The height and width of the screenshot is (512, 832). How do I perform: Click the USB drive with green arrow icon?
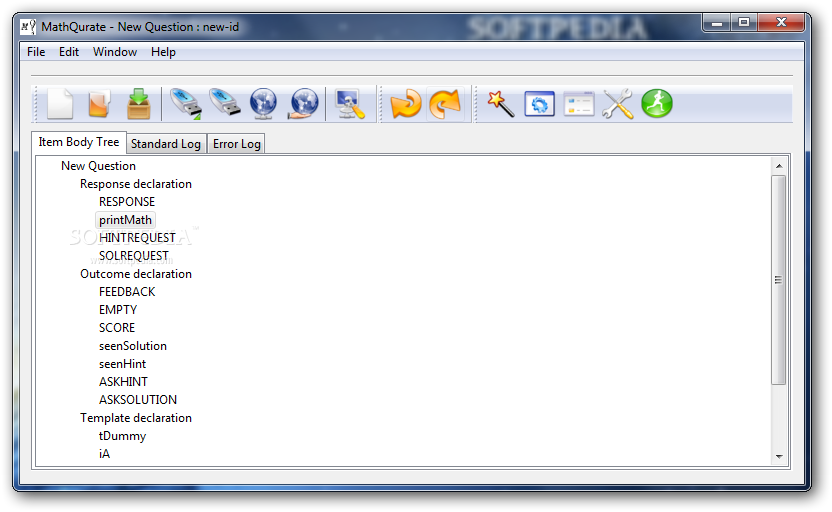185,103
